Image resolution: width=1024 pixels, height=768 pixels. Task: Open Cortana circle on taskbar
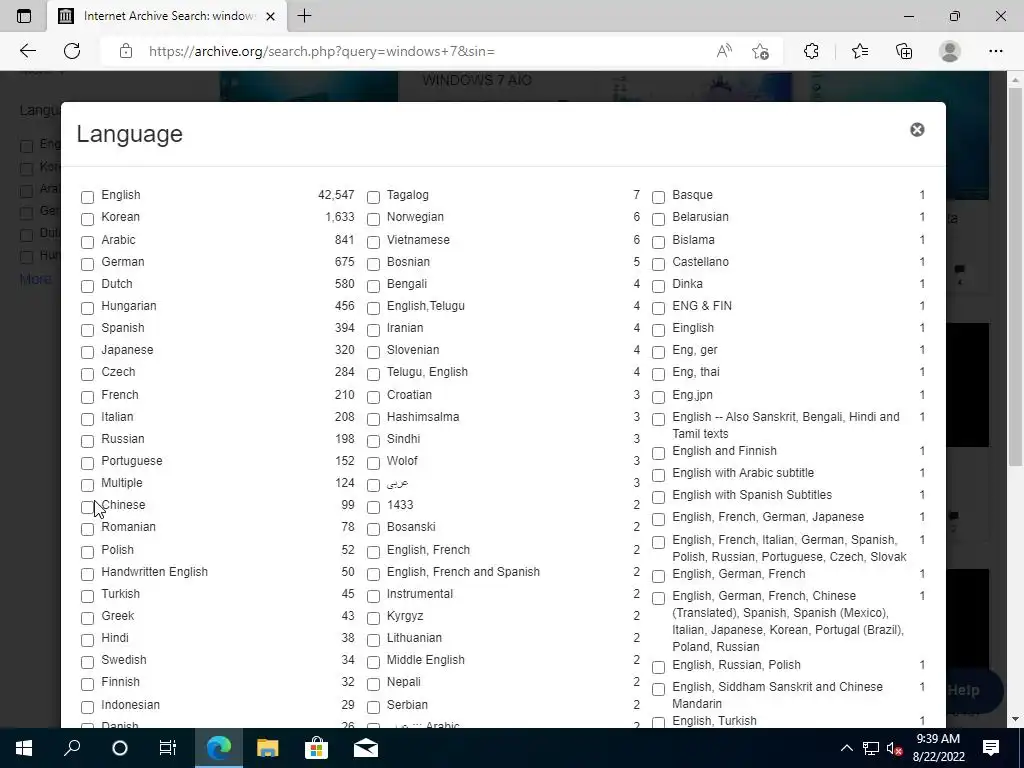pos(120,748)
